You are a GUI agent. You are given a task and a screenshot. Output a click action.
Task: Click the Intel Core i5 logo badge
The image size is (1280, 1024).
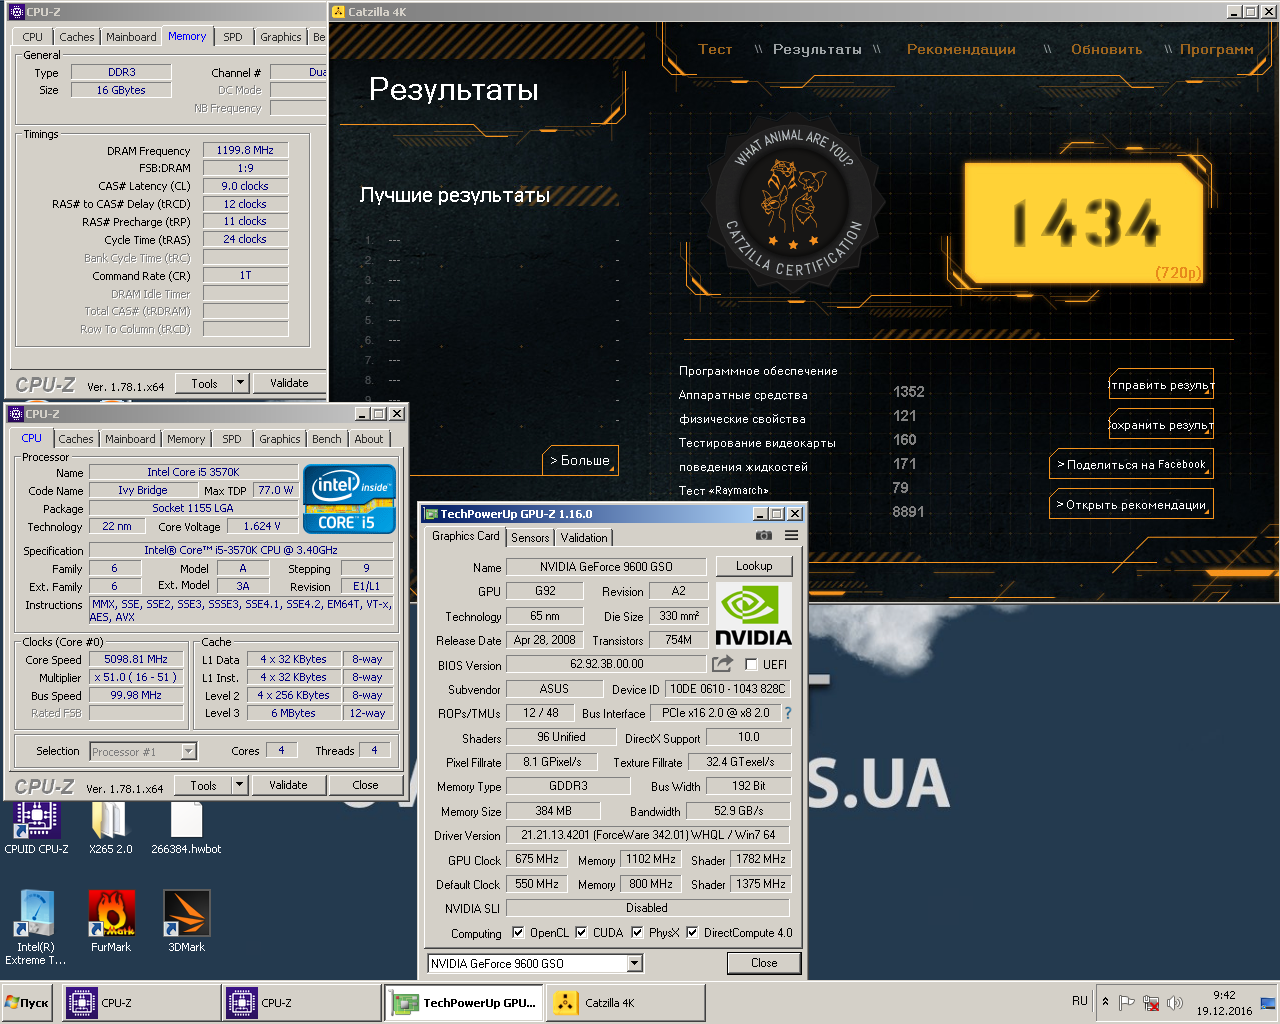click(x=349, y=498)
